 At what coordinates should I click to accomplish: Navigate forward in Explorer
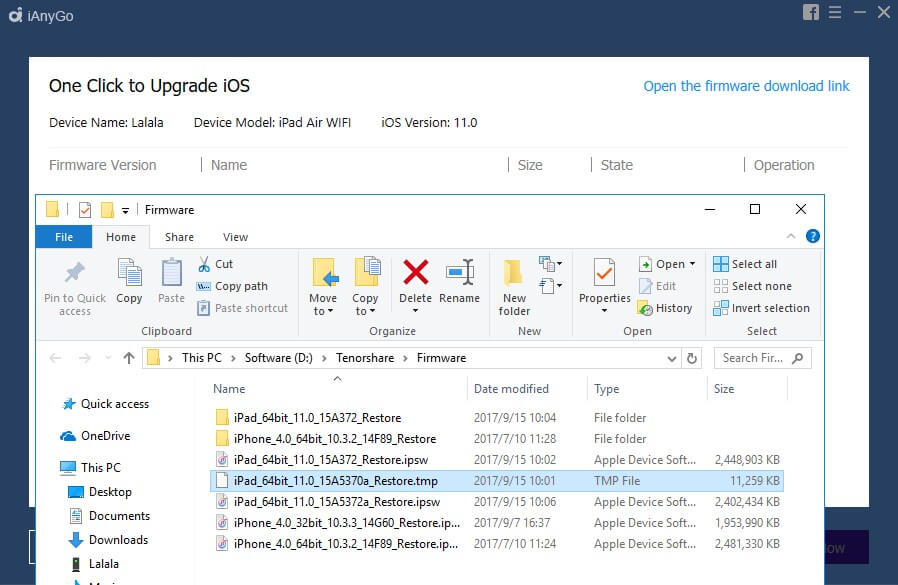point(85,358)
